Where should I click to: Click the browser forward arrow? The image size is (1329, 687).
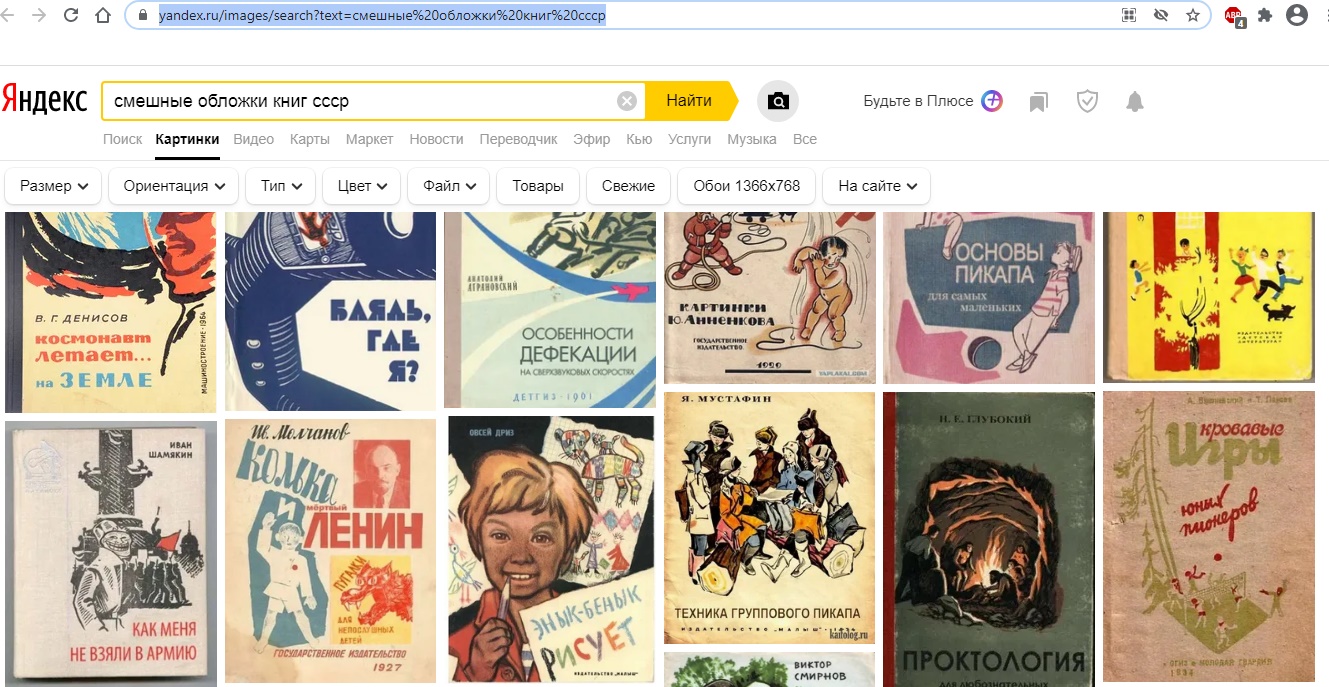pyautogui.click(x=39, y=16)
